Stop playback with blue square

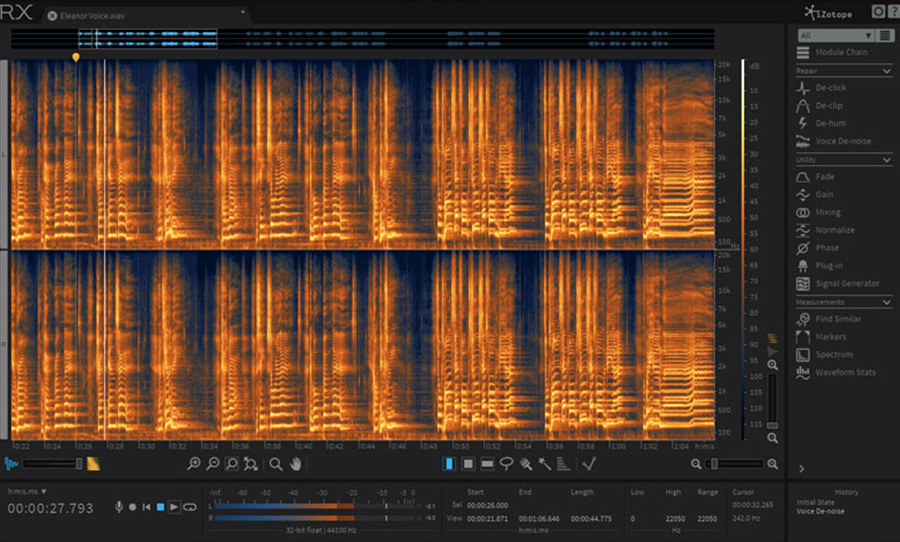(161, 507)
